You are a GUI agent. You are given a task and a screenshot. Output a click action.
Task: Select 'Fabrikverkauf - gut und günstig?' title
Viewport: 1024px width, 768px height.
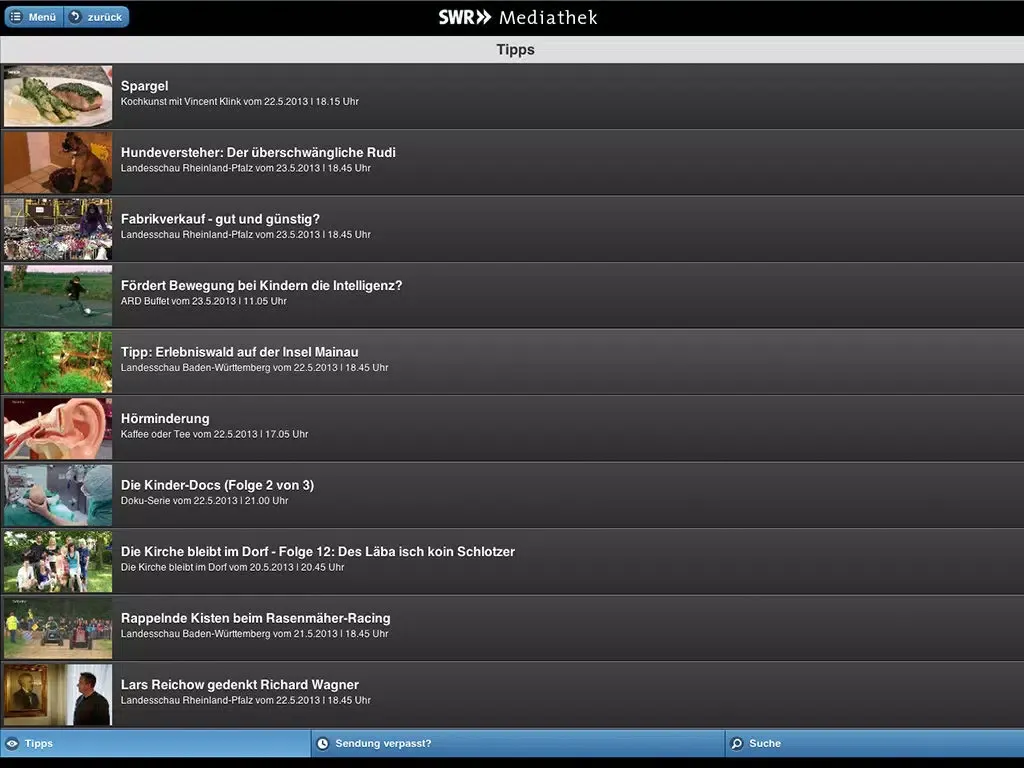(x=220, y=219)
